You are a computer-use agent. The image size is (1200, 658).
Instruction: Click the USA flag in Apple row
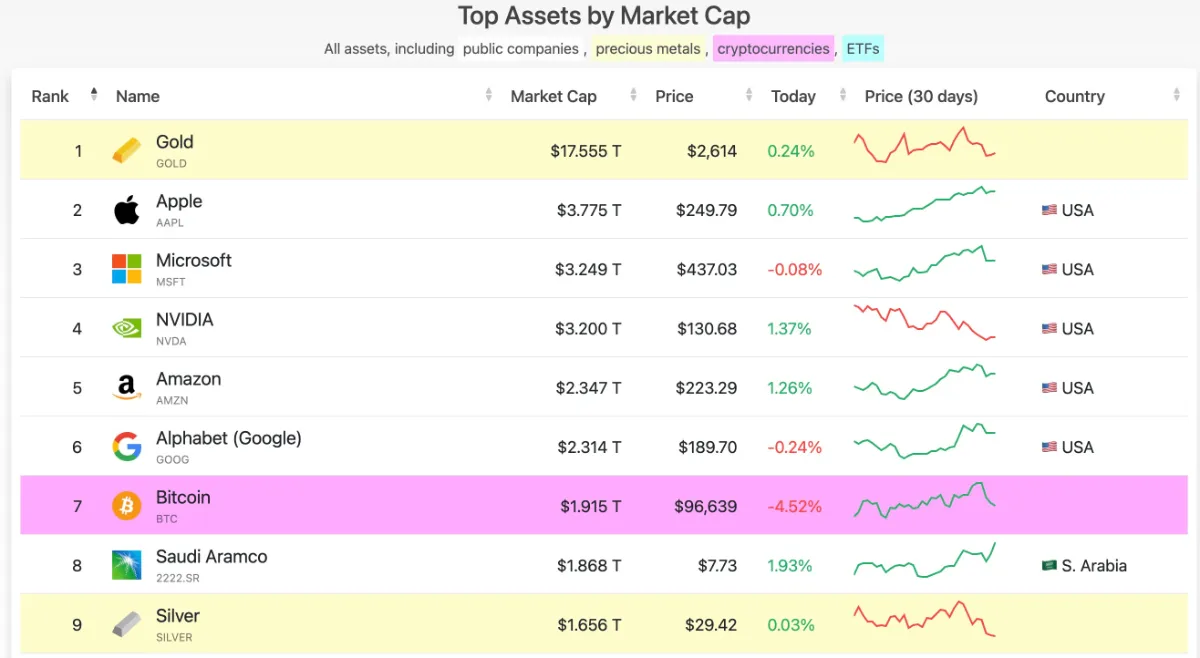1049,210
